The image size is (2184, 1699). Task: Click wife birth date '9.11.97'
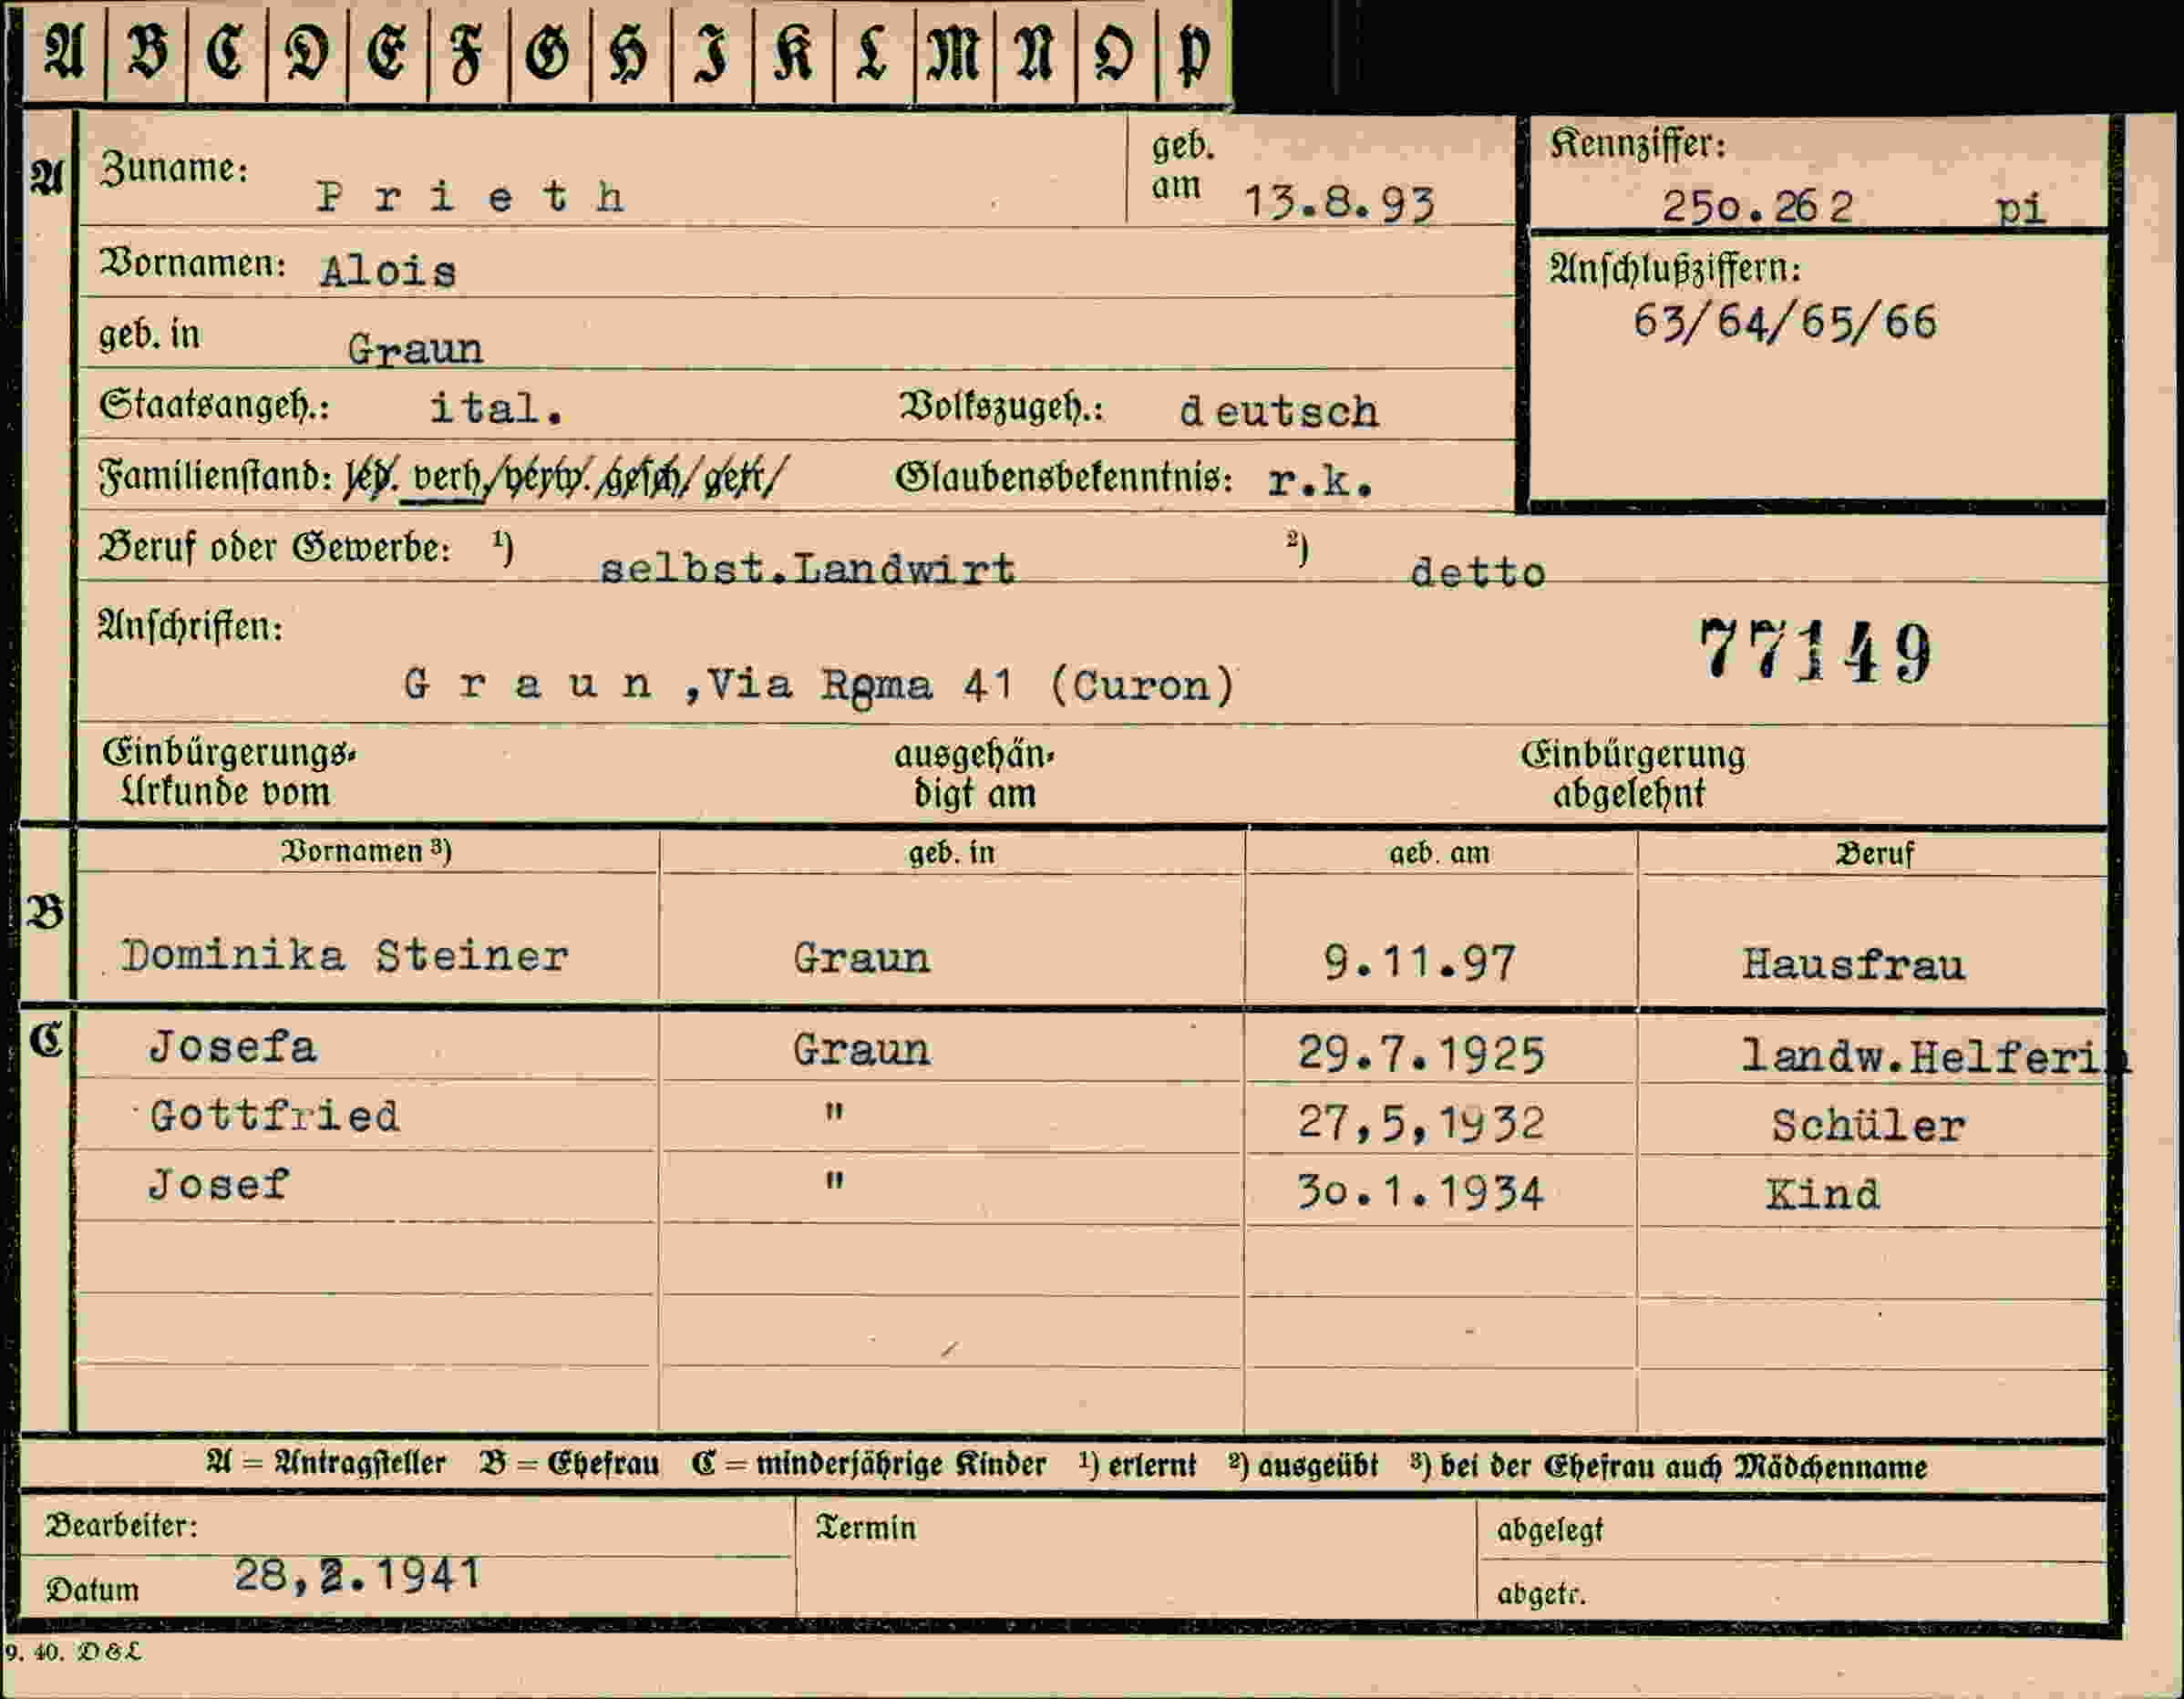tap(1420, 963)
